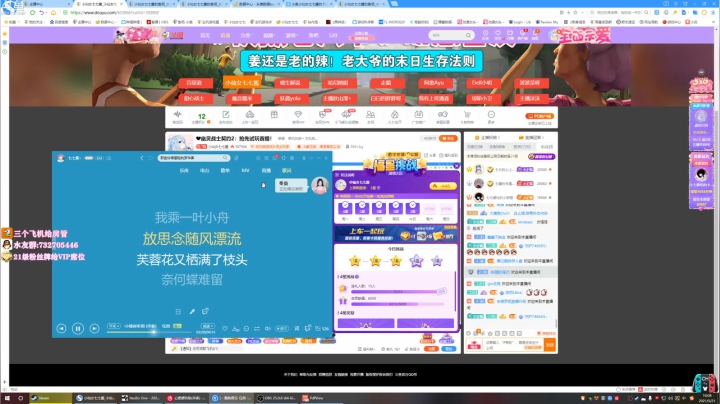720x404 pixels.
Task: Click the 阿鱼Ayu banner tag
Action: click(x=434, y=83)
